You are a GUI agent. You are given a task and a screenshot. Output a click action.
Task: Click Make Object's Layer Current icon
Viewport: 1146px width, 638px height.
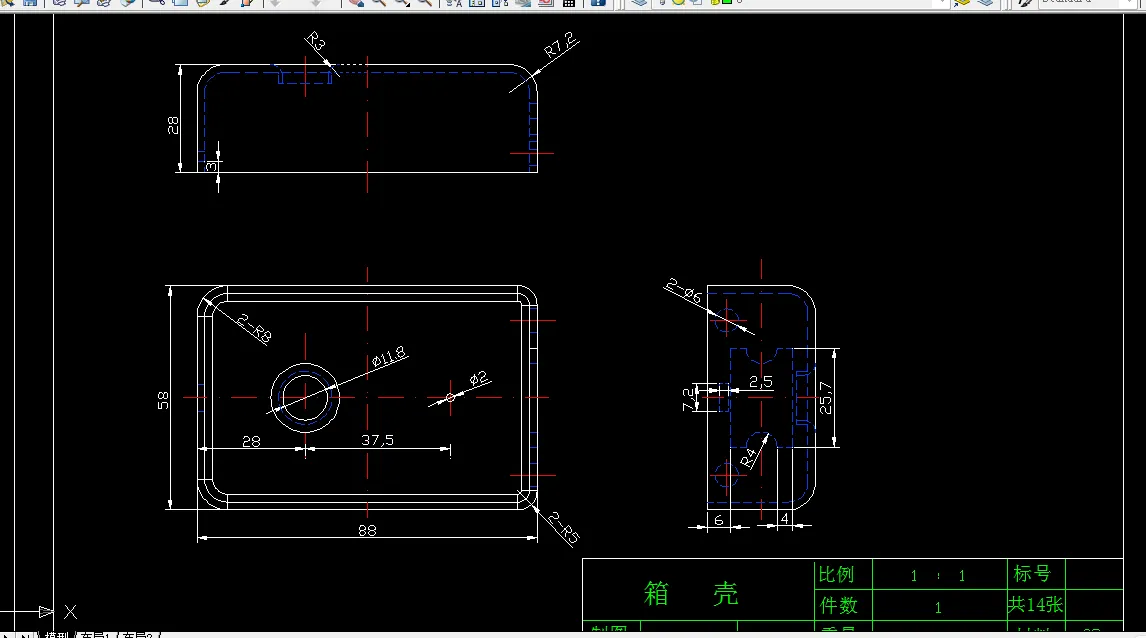tap(963, 3)
